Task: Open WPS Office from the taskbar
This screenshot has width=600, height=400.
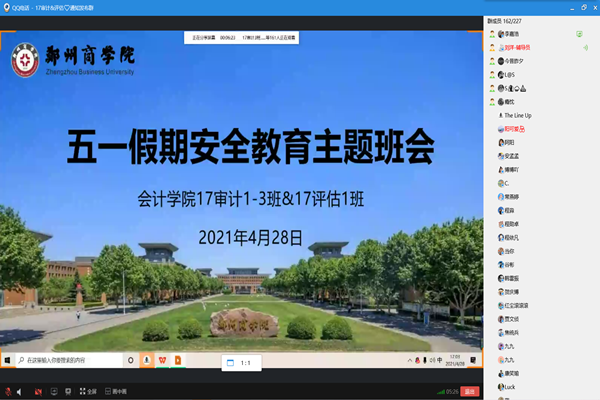Action: [162, 360]
